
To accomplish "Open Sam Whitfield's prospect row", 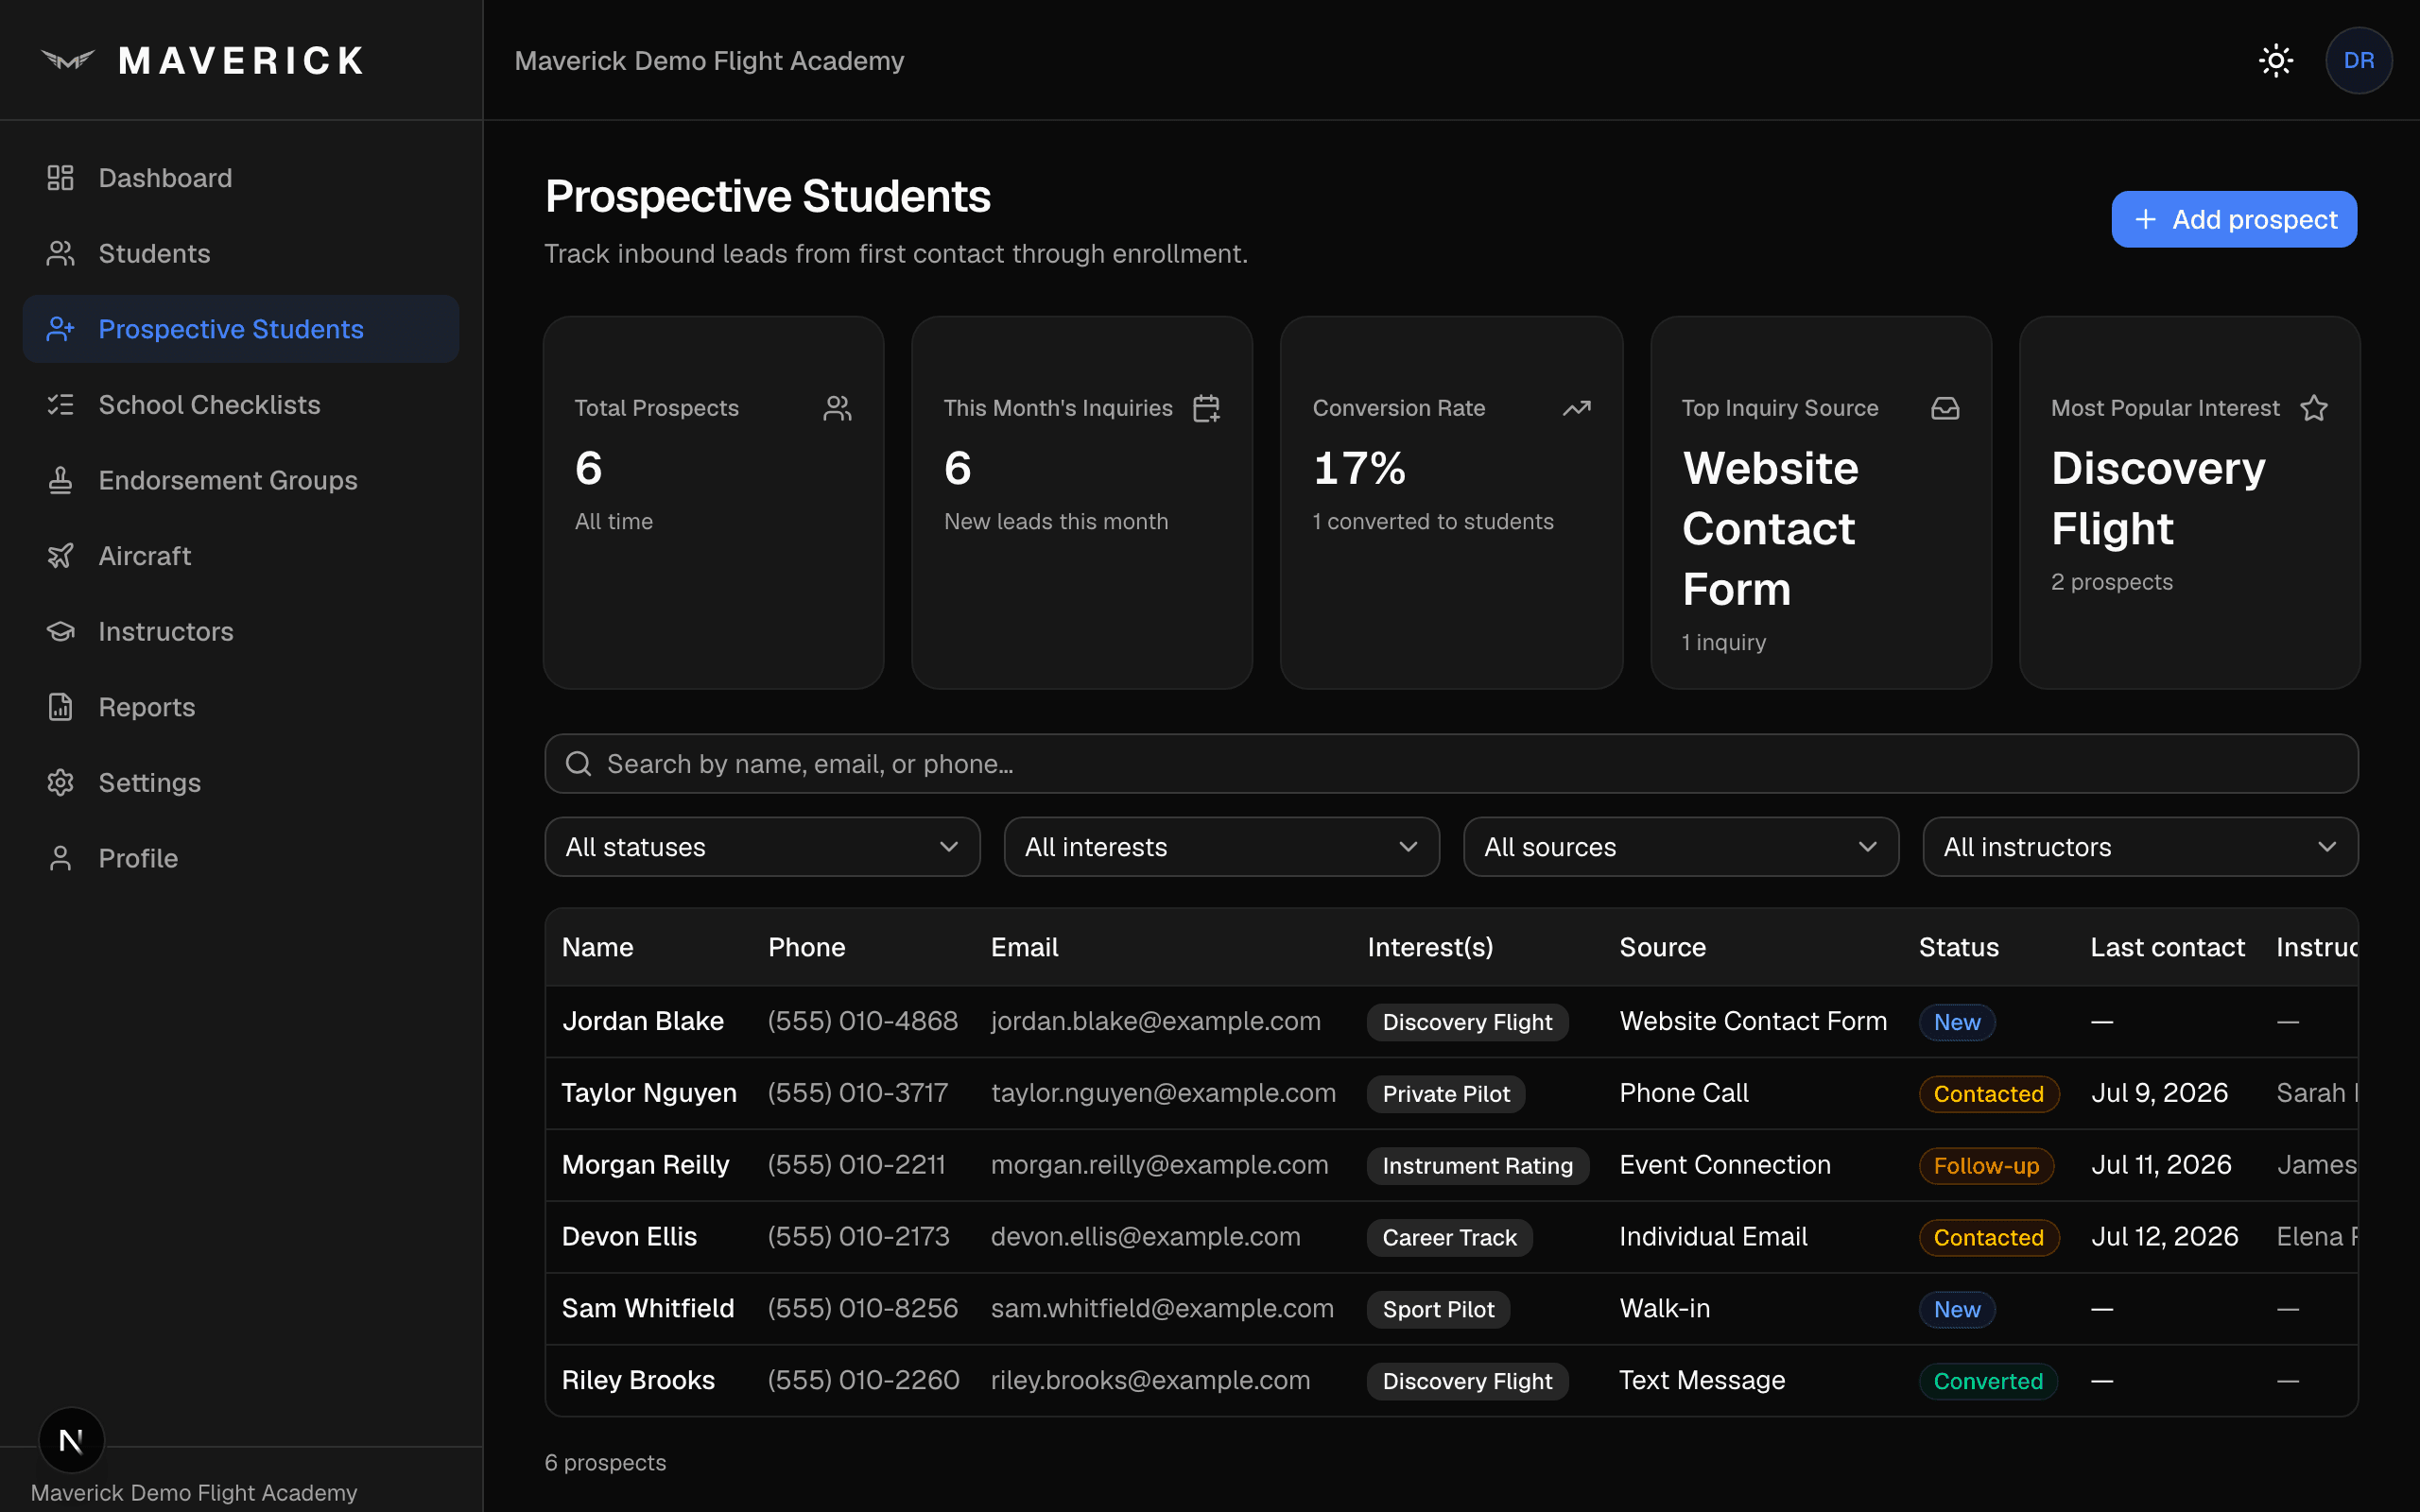I will tap(1451, 1309).
